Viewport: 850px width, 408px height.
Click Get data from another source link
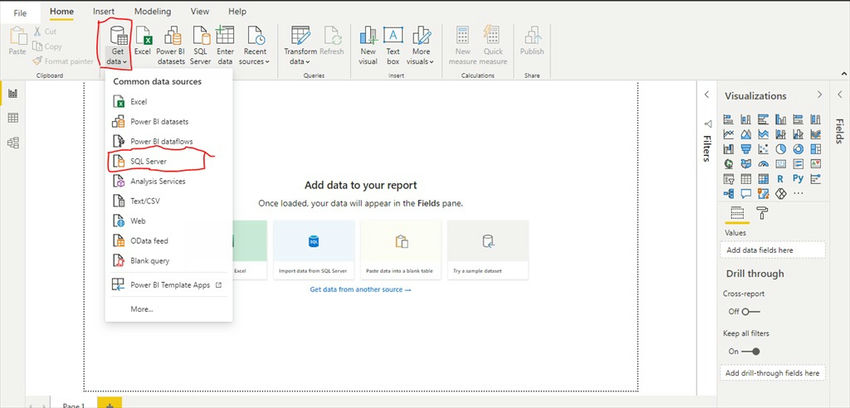click(x=360, y=290)
